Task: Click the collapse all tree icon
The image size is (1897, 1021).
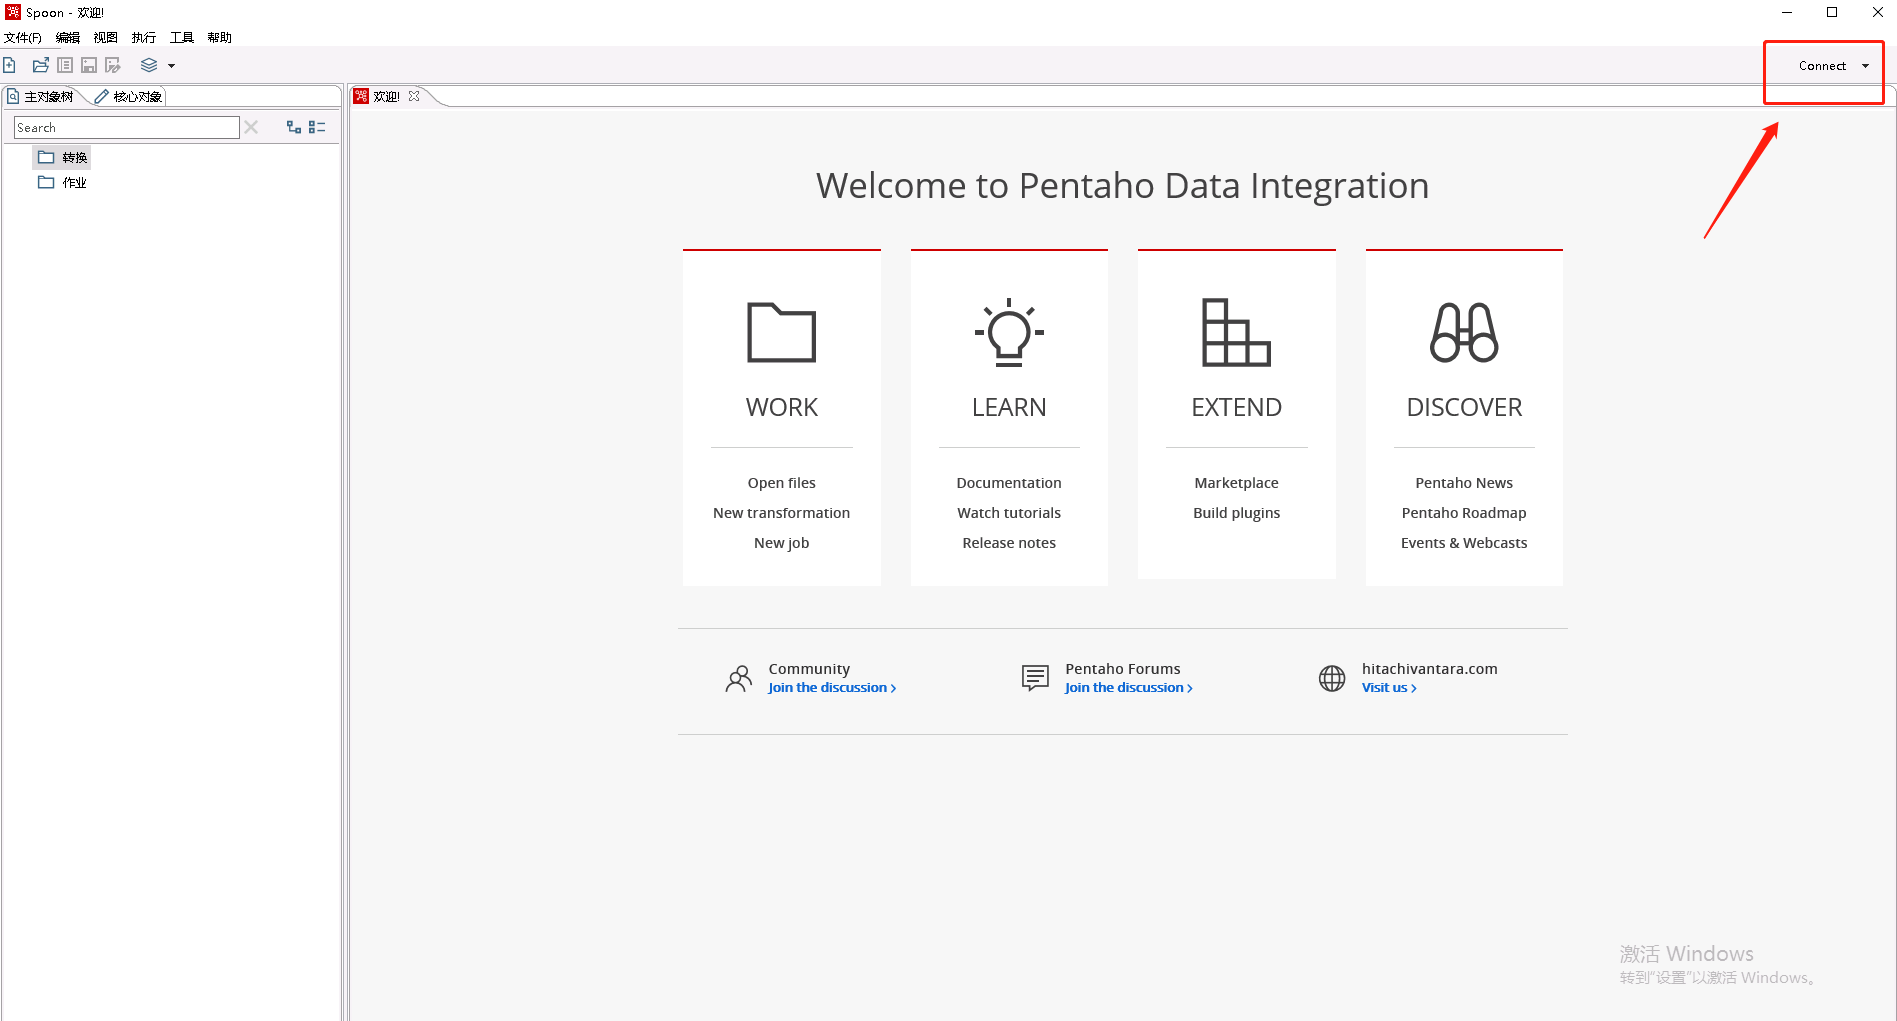Action: (x=317, y=127)
